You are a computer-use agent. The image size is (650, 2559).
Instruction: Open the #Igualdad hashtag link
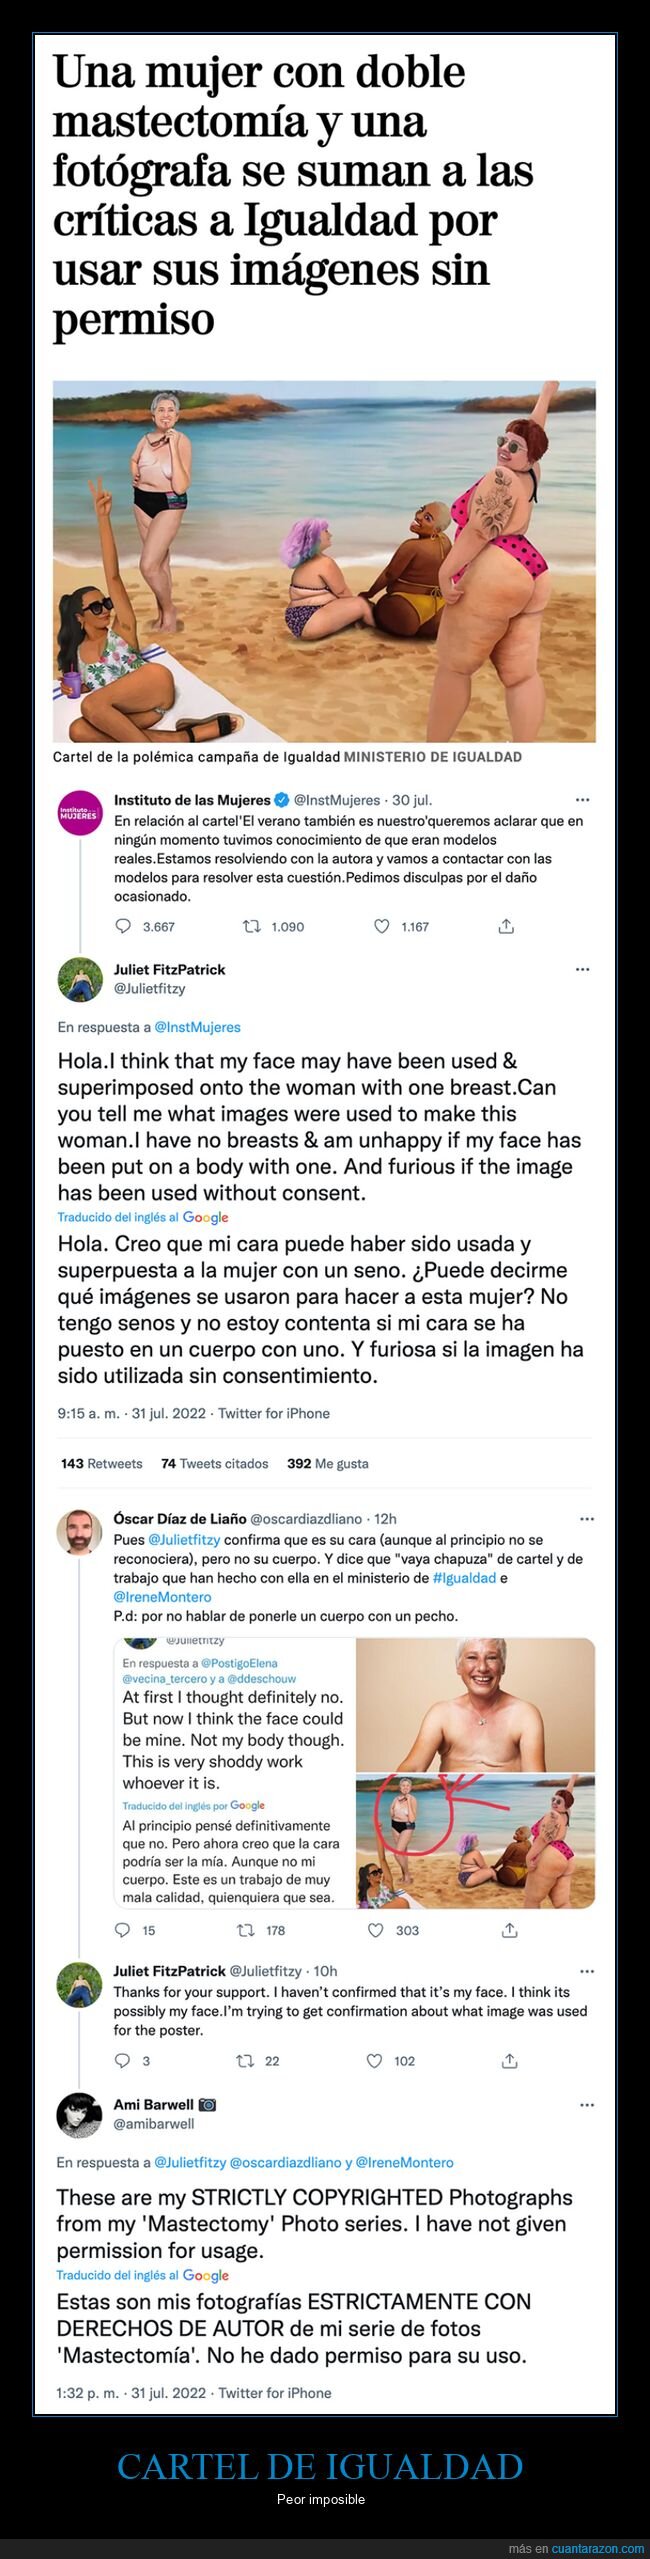point(464,1578)
